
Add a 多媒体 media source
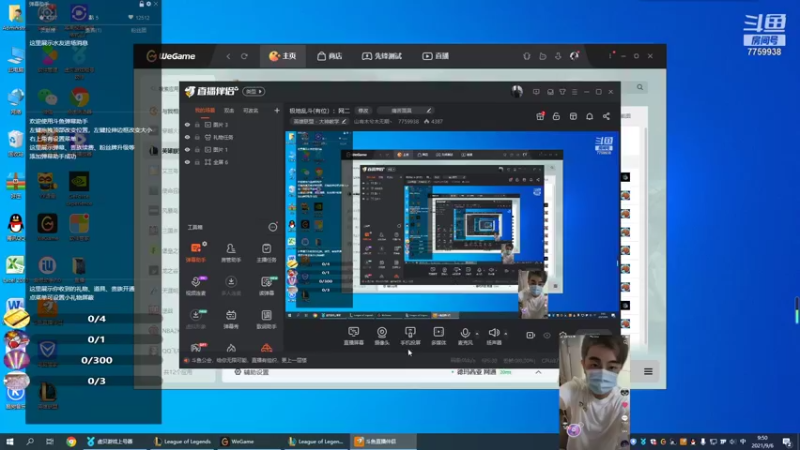point(438,336)
